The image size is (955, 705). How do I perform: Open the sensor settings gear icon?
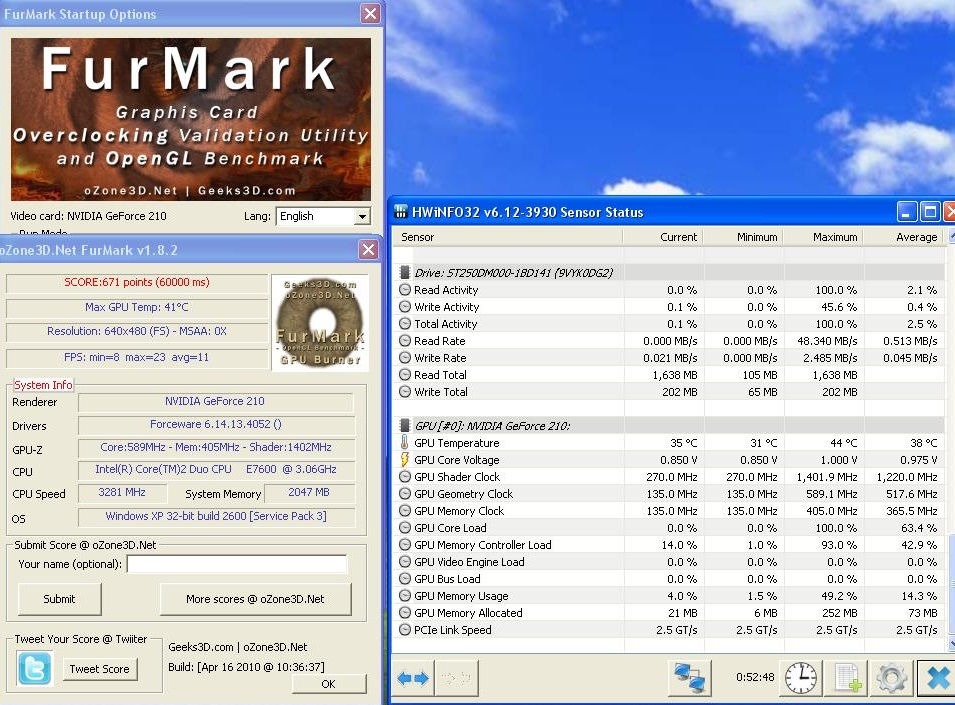[x=892, y=678]
